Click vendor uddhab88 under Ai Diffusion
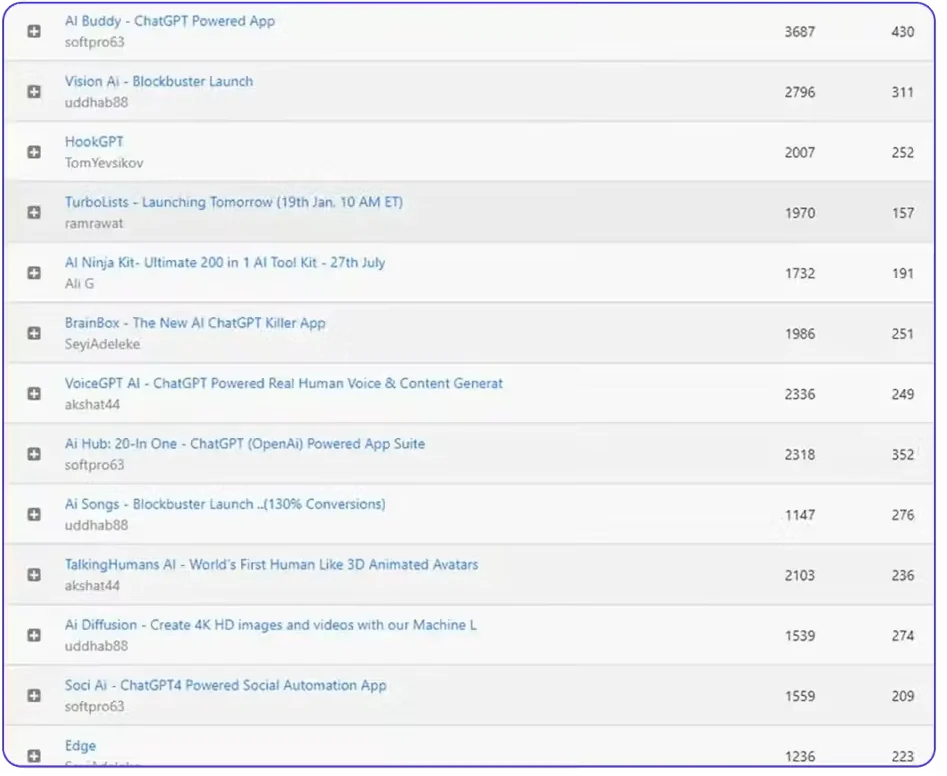 tap(96, 646)
